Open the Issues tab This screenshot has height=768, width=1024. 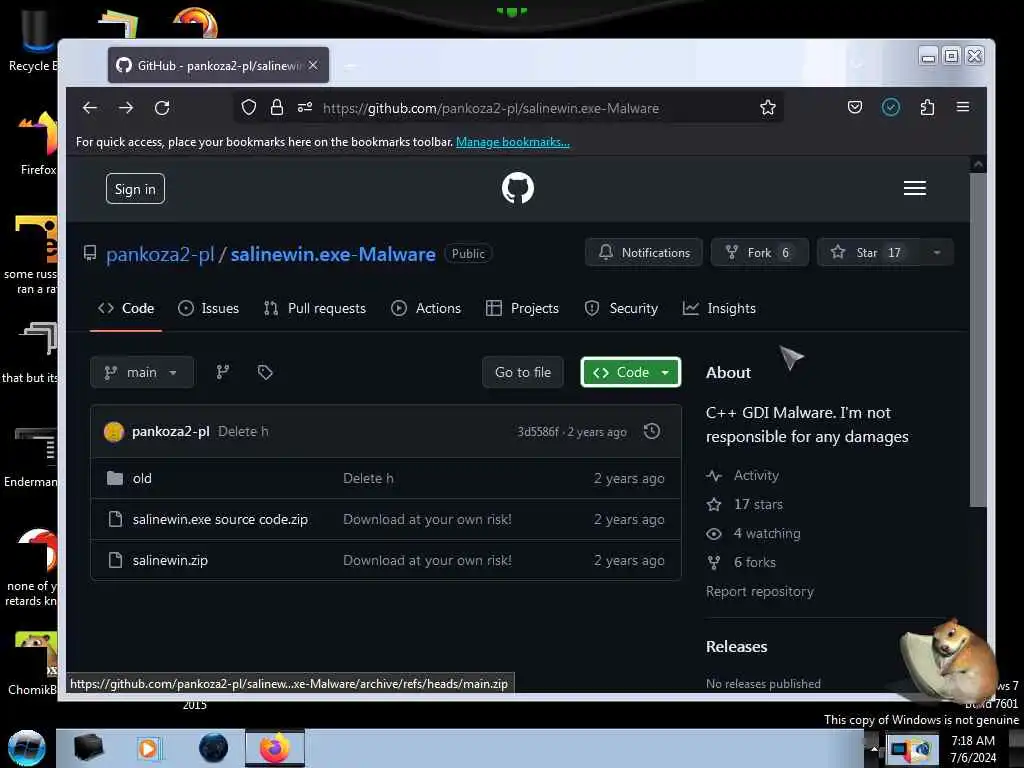pos(208,308)
